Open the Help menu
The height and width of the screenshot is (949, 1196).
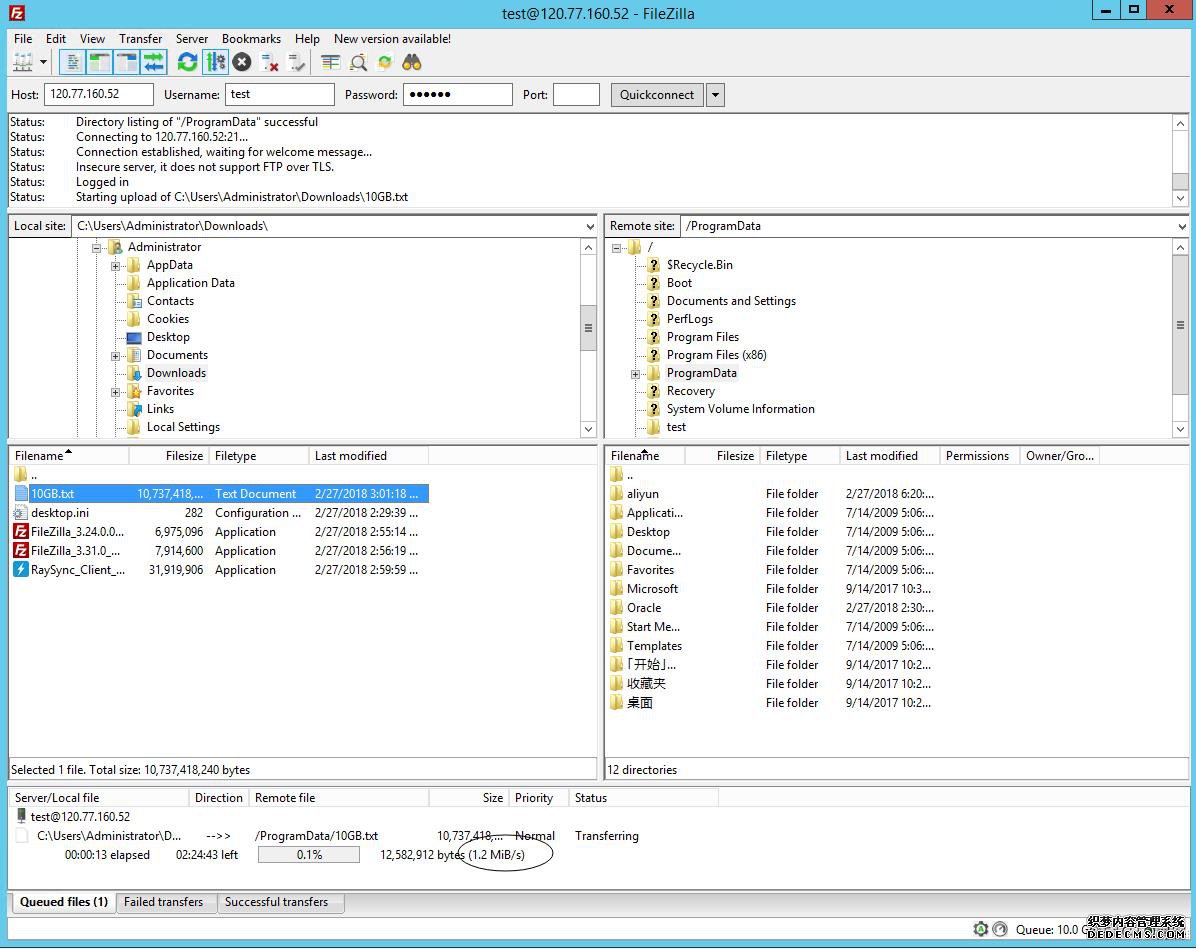tap(307, 39)
